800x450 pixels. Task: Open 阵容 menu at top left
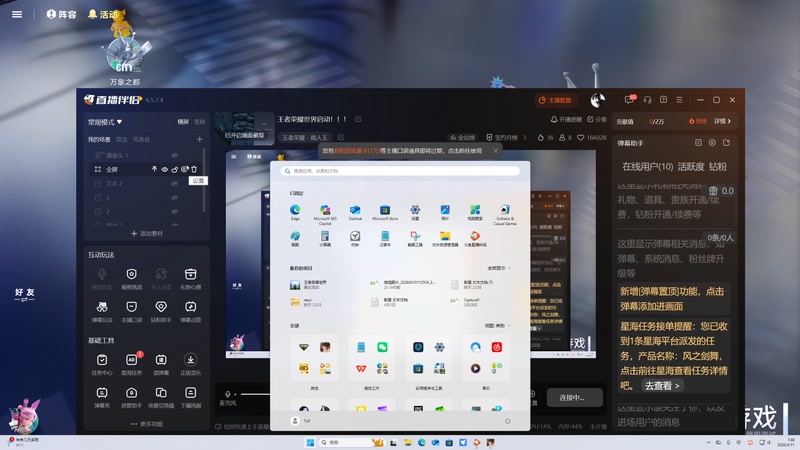[x=61, y=14]
